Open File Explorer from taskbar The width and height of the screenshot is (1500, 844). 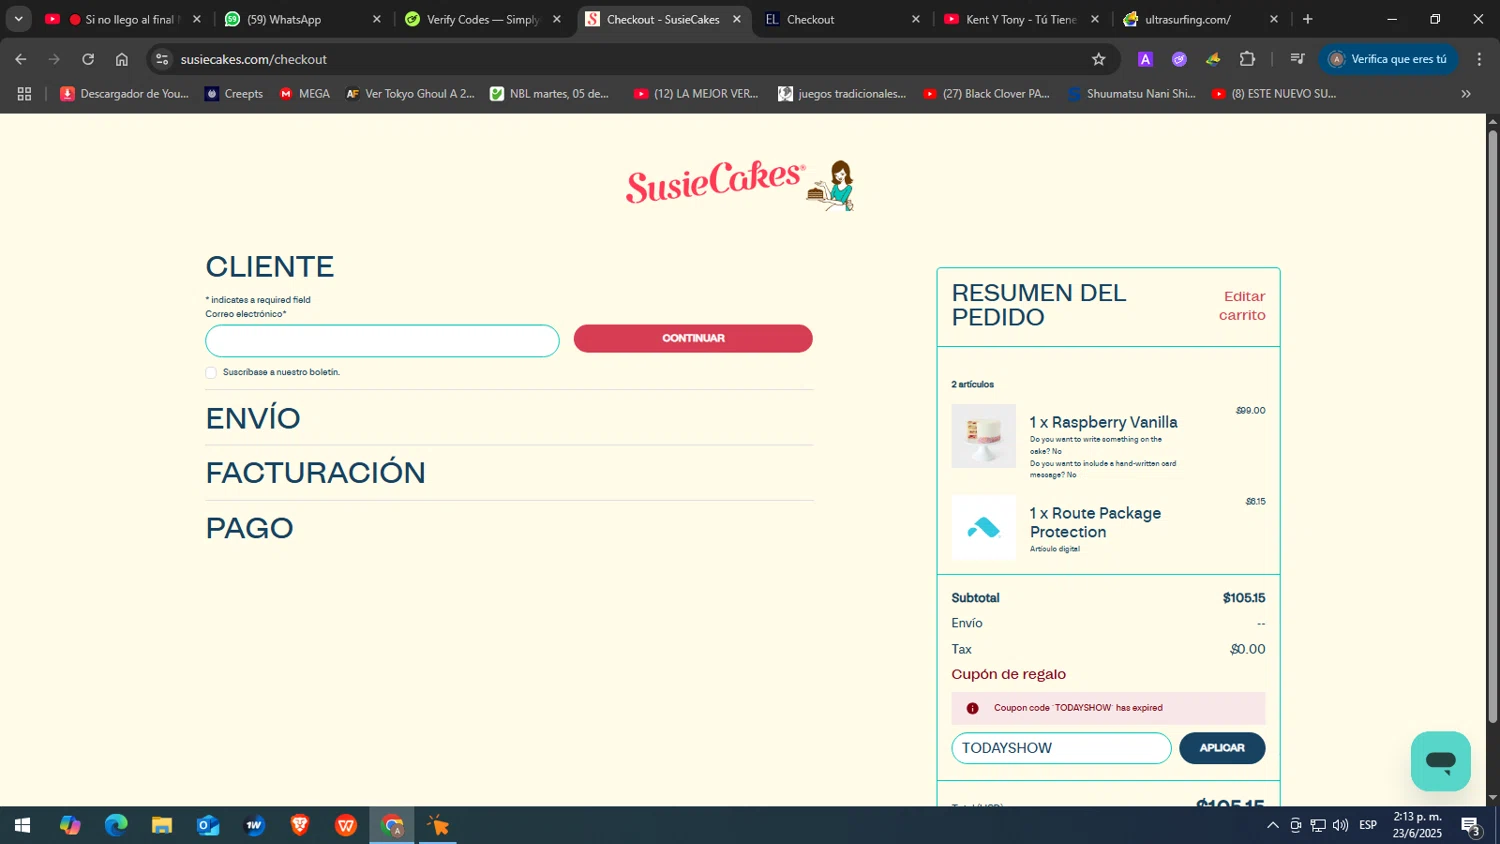(162, 825)
